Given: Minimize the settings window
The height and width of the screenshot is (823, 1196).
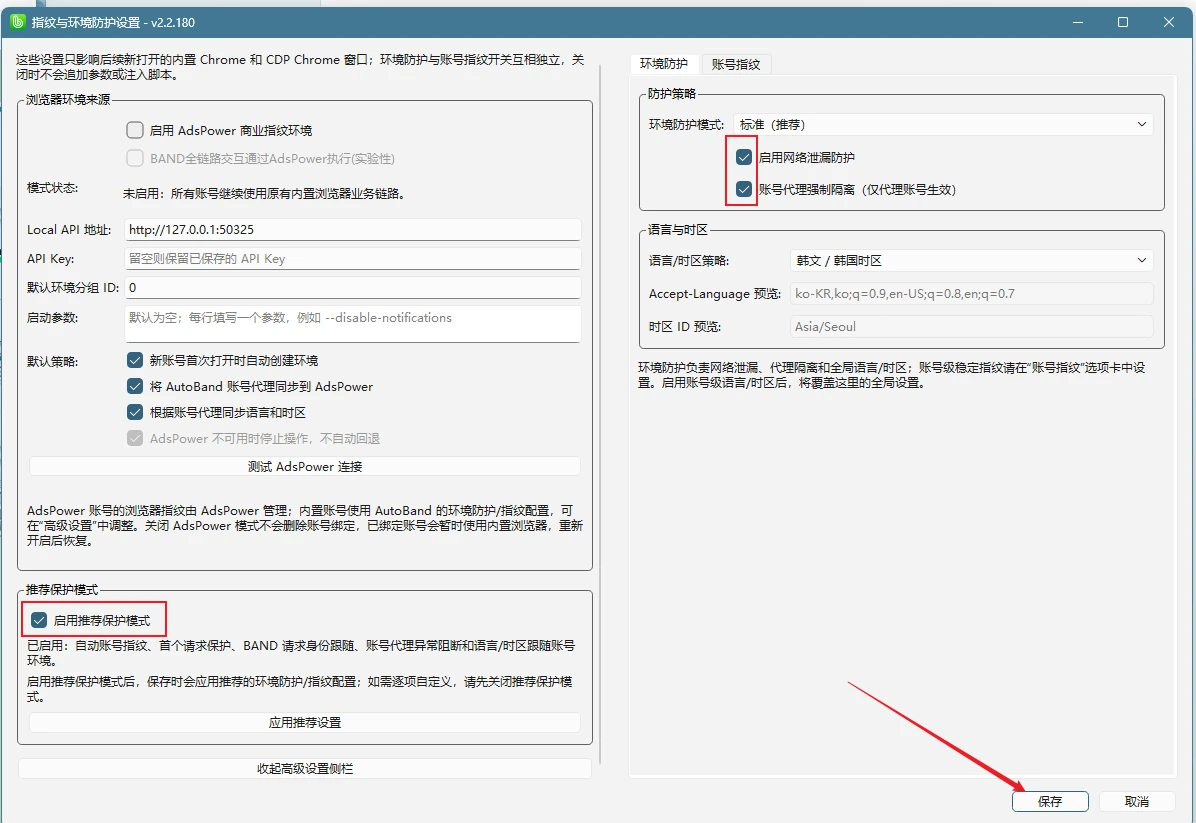Looking at the screenshot, I should [1078, 22].
